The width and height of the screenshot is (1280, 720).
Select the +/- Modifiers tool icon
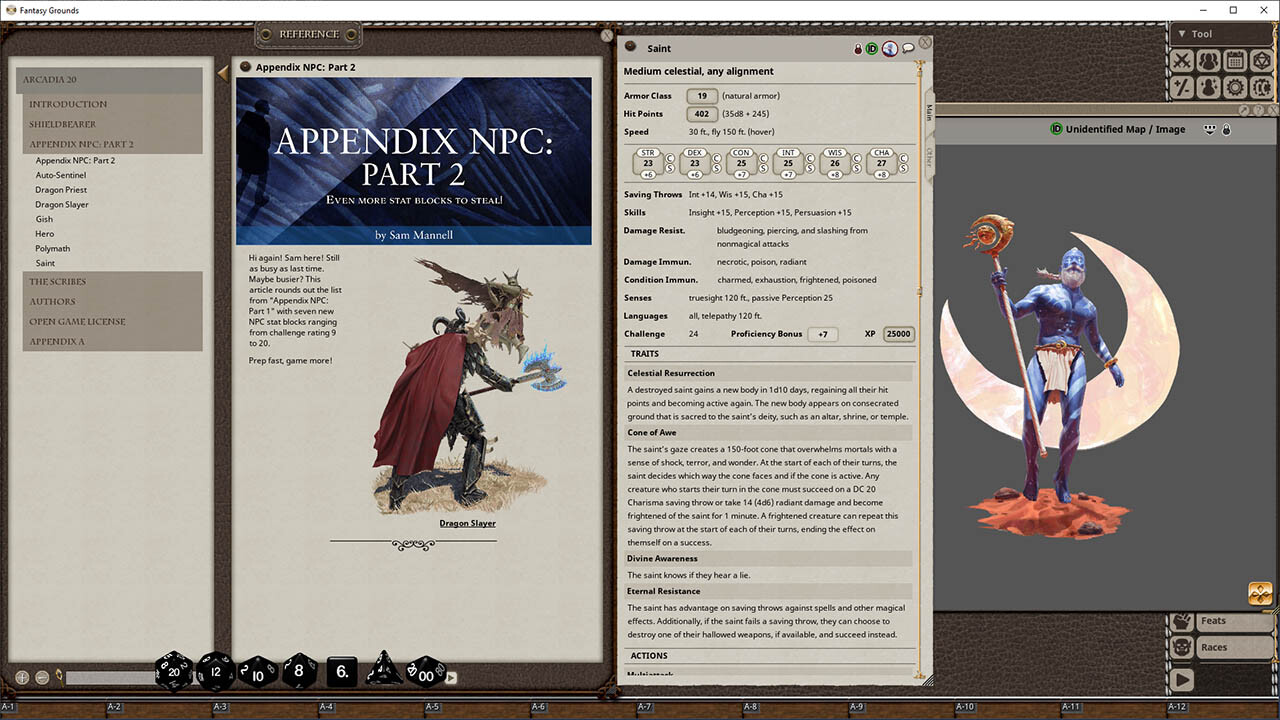point(1184,87)
